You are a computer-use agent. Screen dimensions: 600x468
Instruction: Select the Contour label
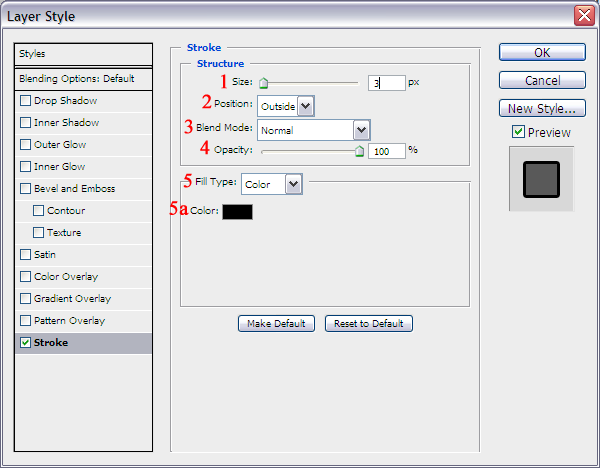(x=66, y=210)
